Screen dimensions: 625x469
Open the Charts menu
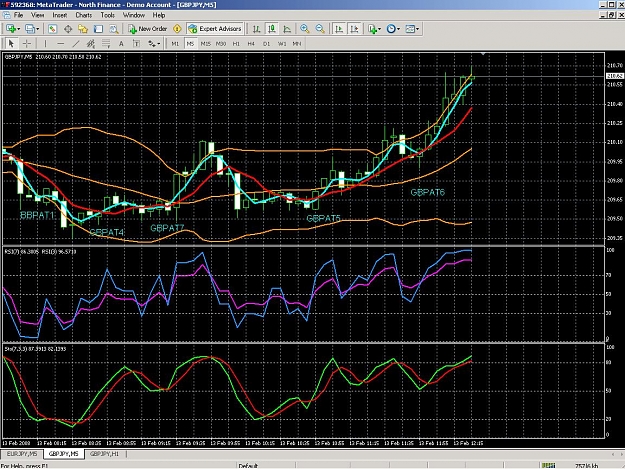[84, 15]
